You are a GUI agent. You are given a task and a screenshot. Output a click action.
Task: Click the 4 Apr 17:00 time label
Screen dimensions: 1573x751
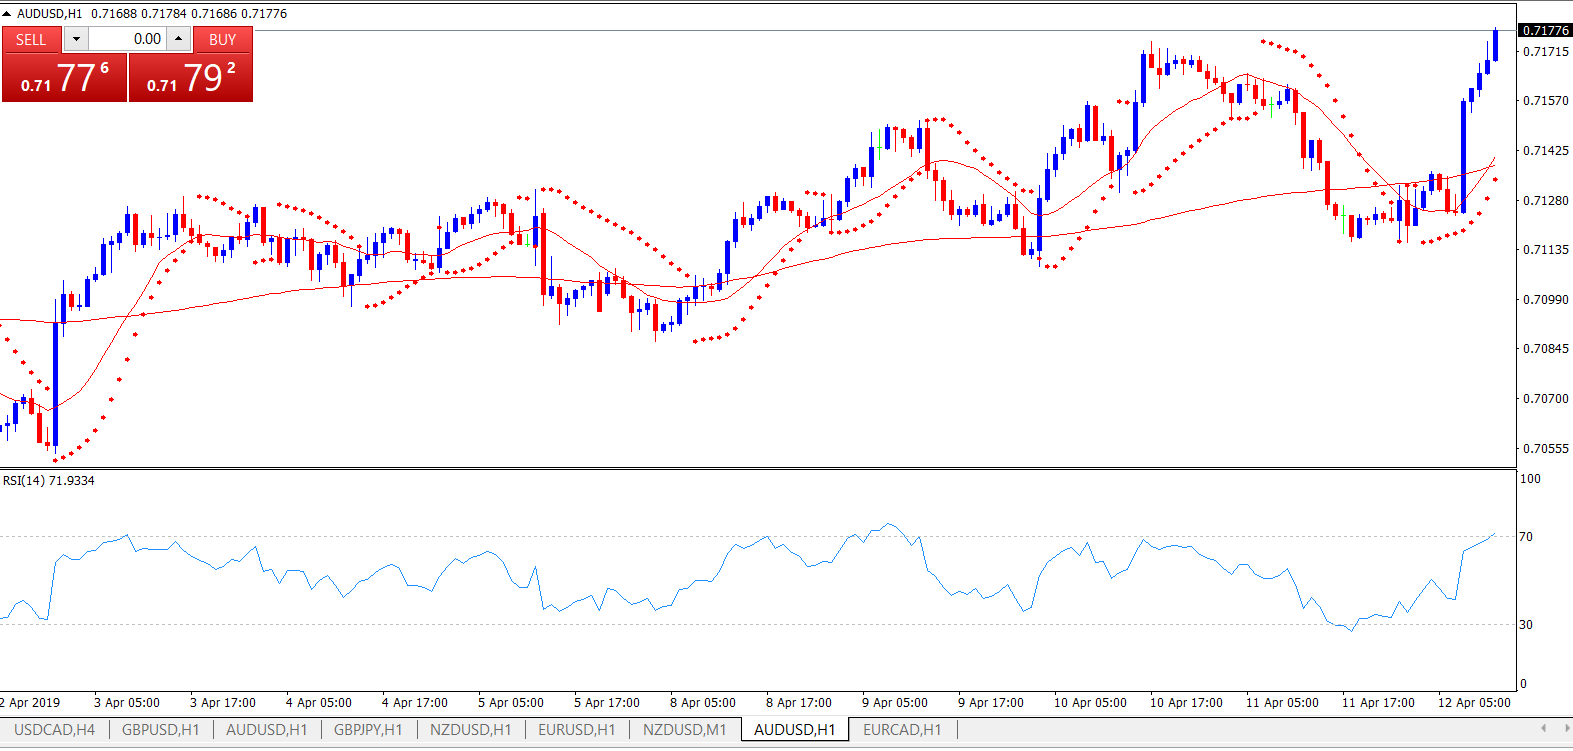tap(415, 703)
